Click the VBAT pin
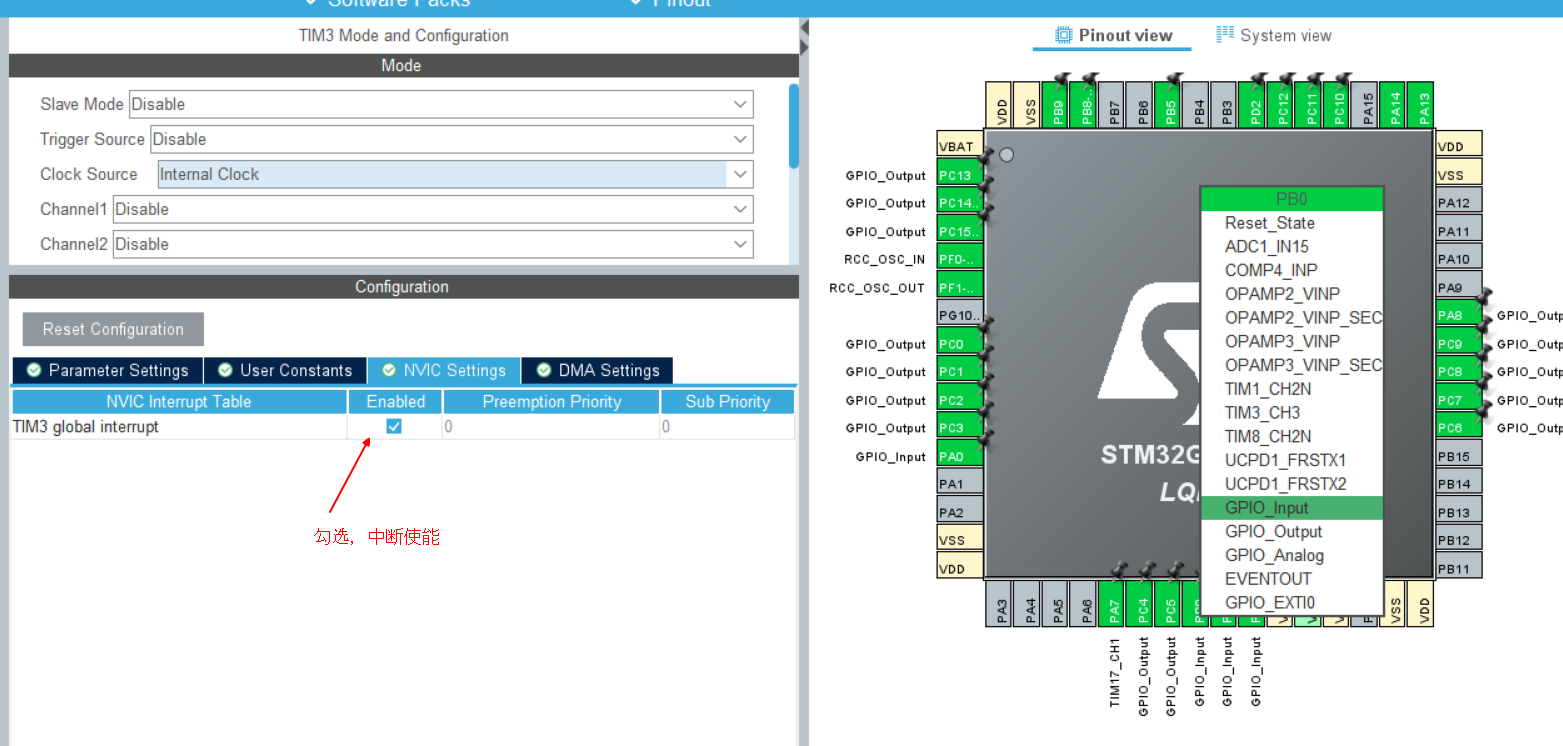1563x746 pixels. pyautogui.click(x=959, y=146)
